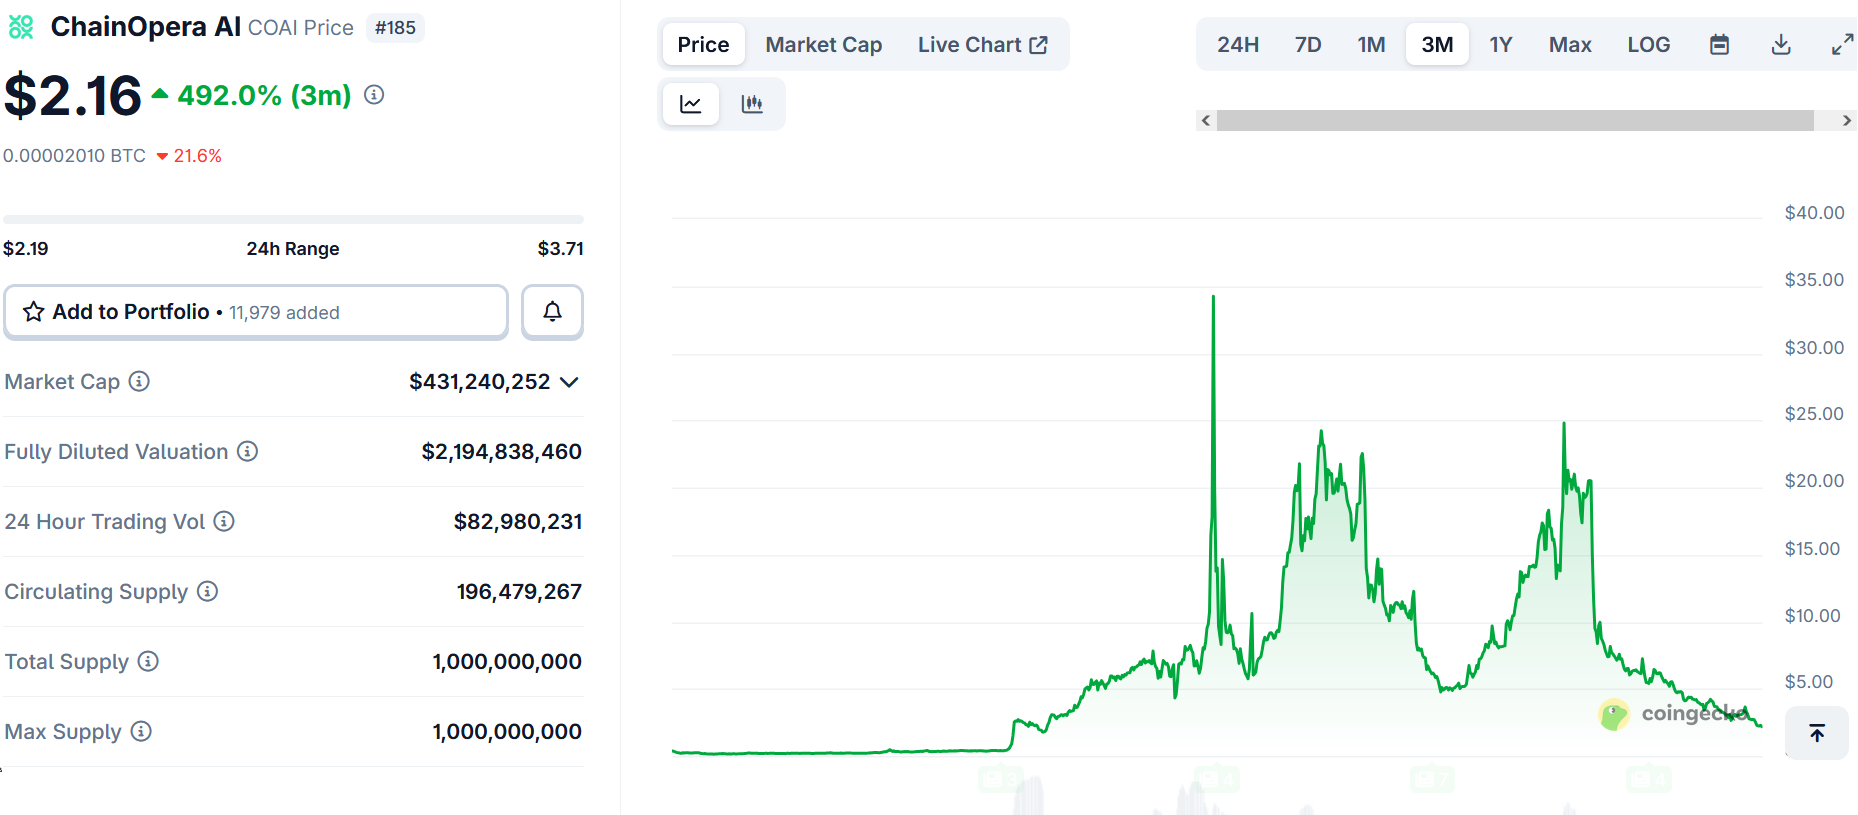Screen dimensions: 1858x815
Task: Switch to candlestick chart view
Action: tap(752, 104)
